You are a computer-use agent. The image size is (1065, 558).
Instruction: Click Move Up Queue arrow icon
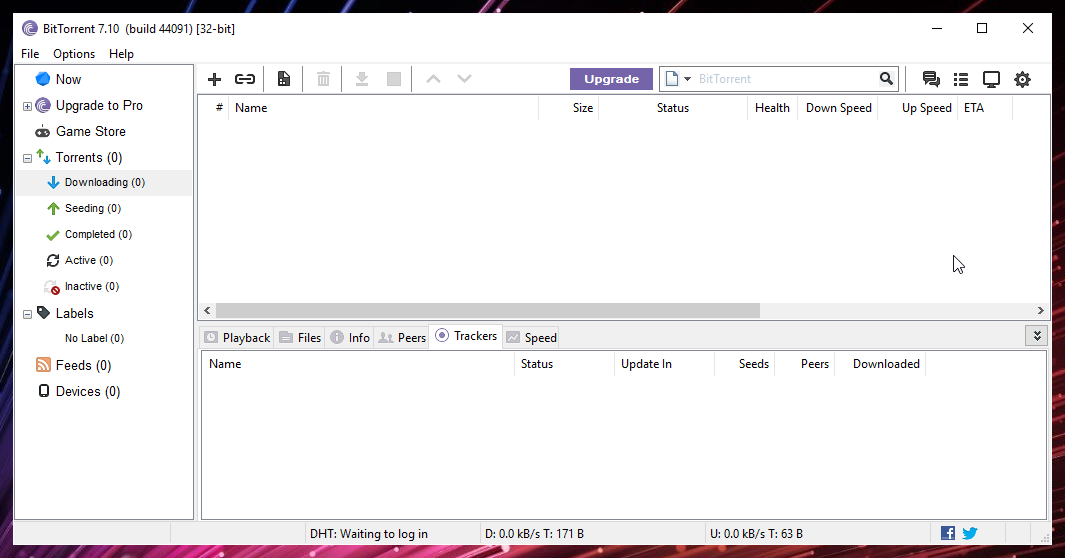coord(433,79)
